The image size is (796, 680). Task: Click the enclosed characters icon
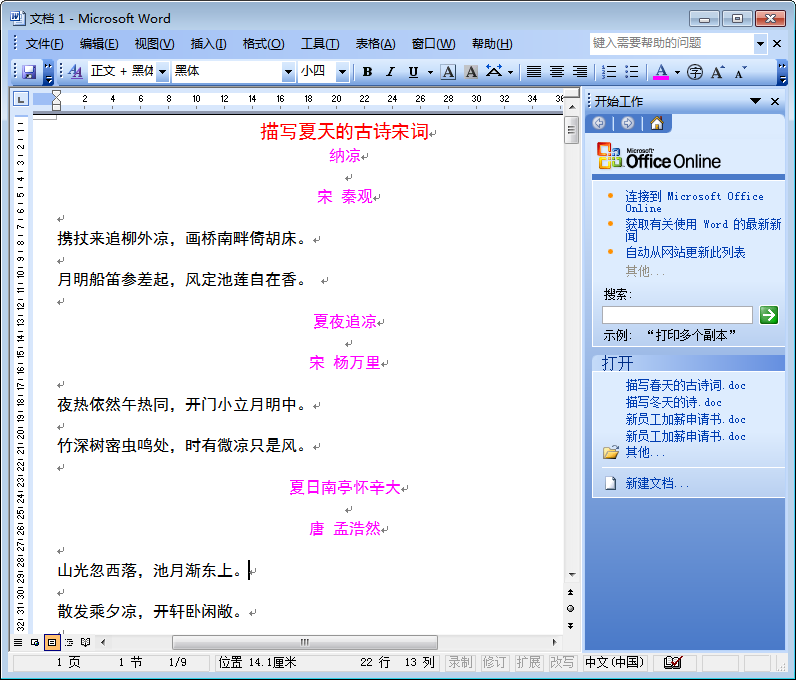[x=694, y=72]
